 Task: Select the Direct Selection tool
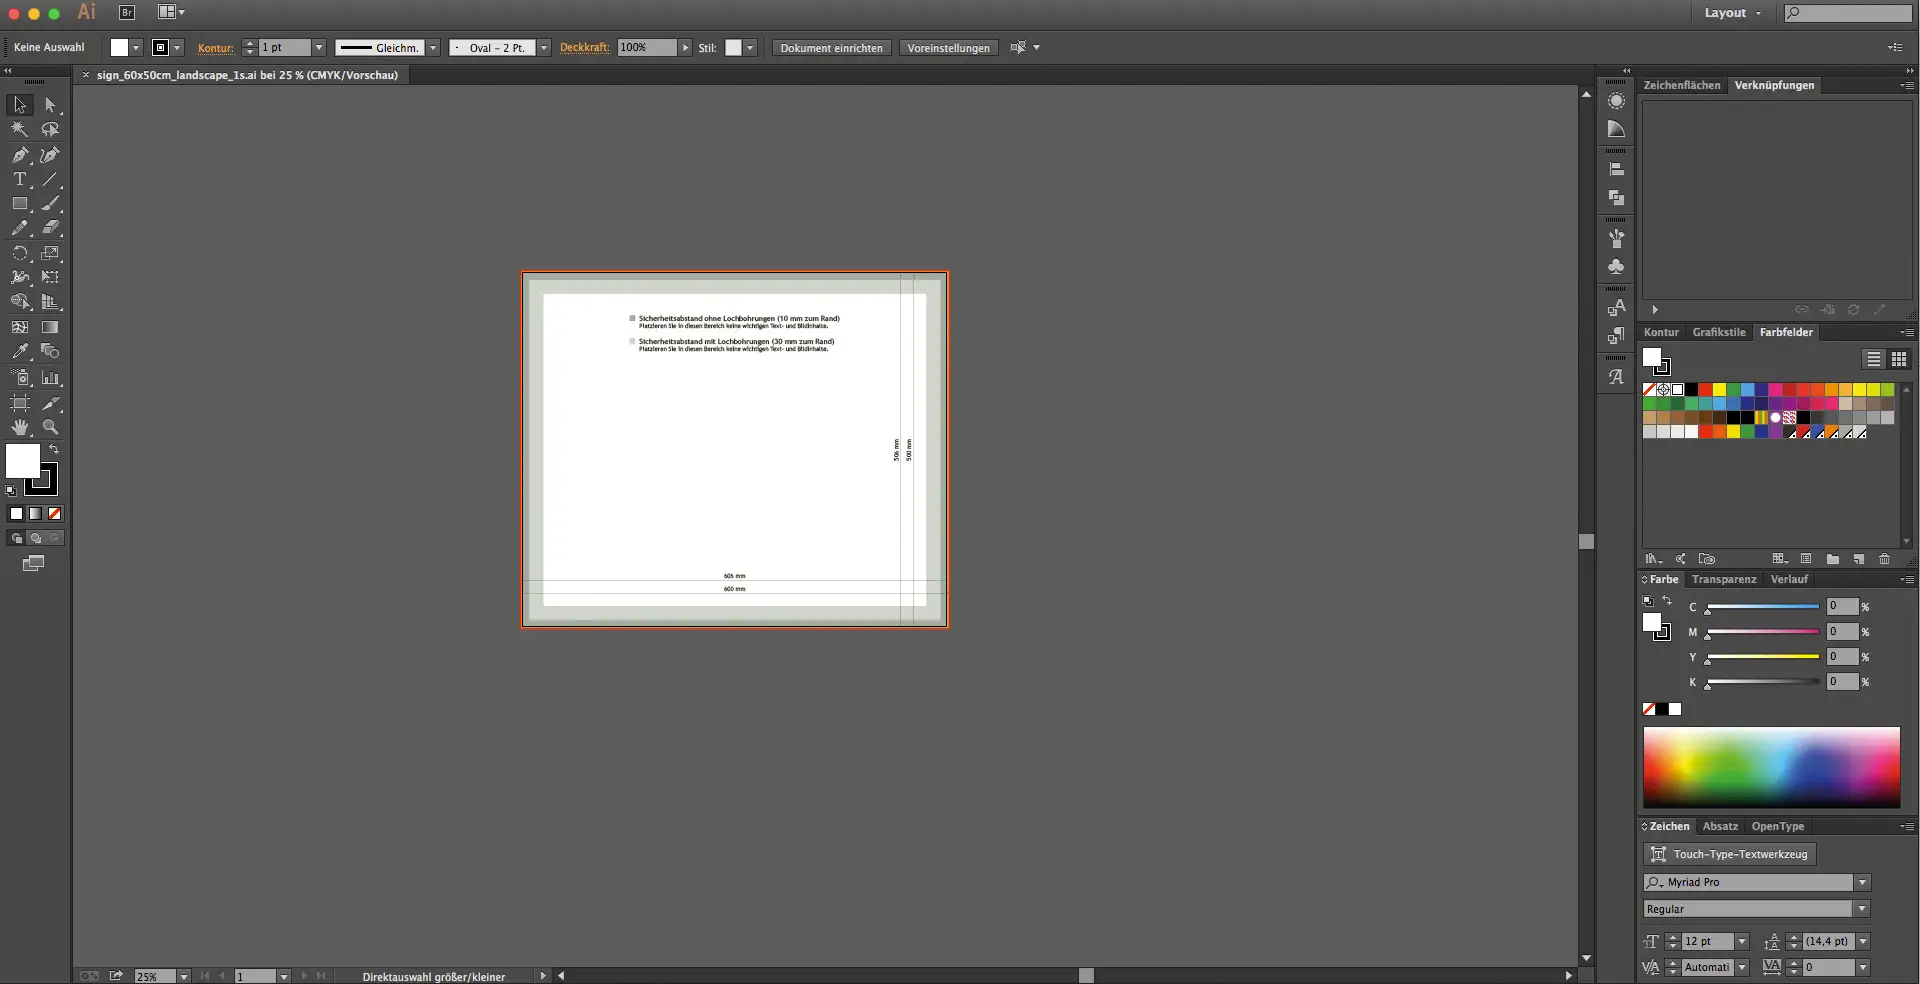coord(50,105)
